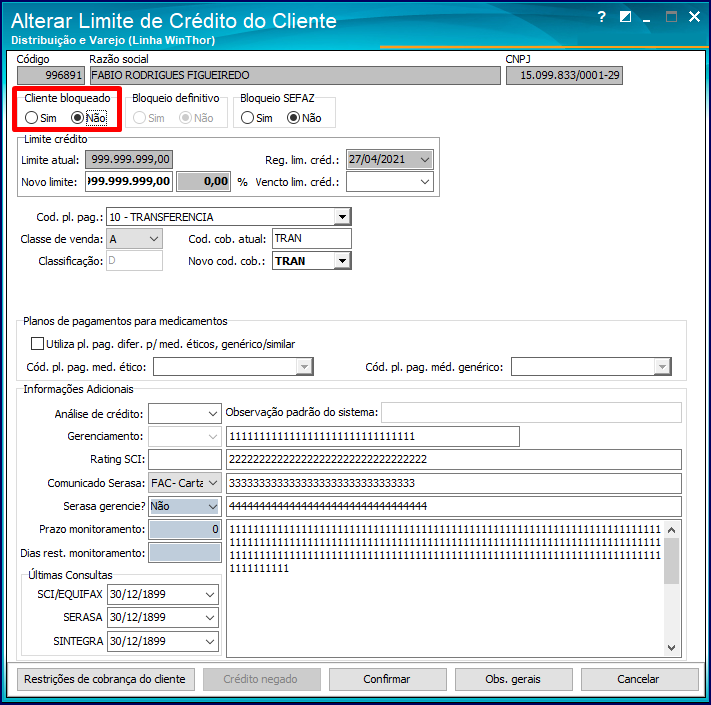Click the Confirmar button
This screenshot has width=711, height=705.
[x=387, y=679]
